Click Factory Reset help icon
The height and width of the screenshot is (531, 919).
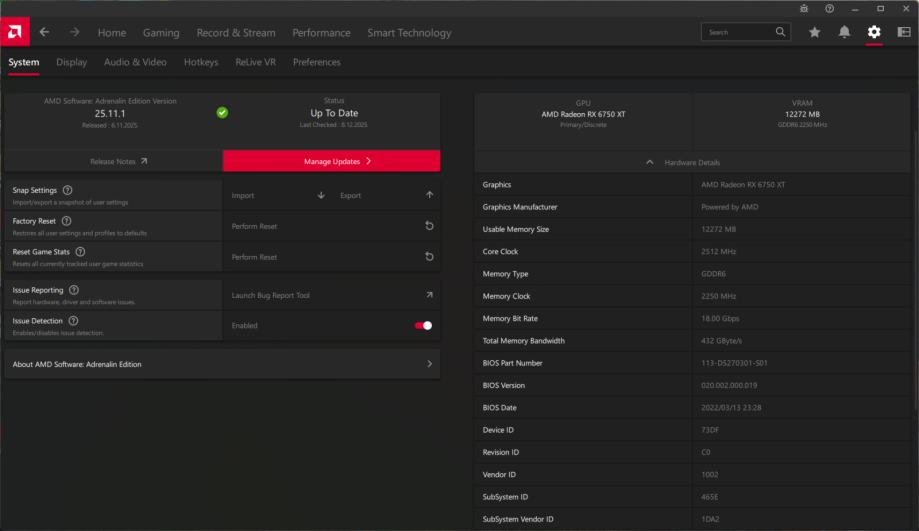[x=66, y=221]
